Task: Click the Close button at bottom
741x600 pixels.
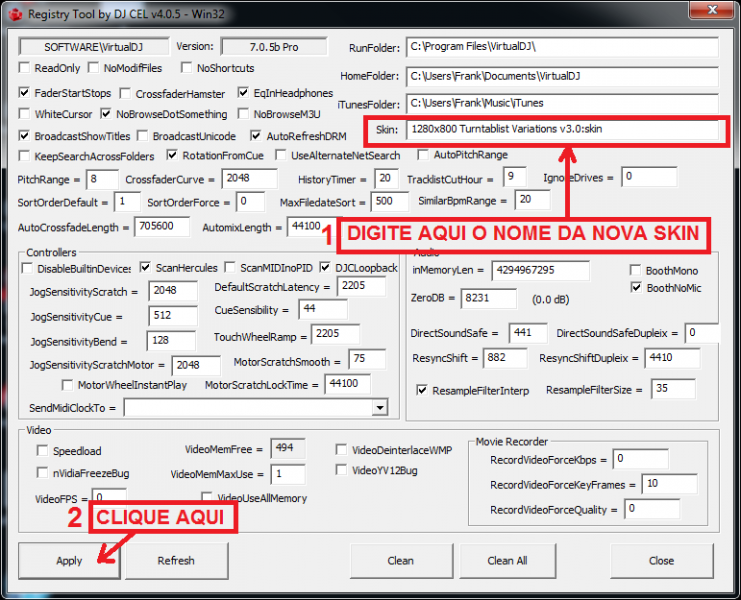Action: click(661, 560)
